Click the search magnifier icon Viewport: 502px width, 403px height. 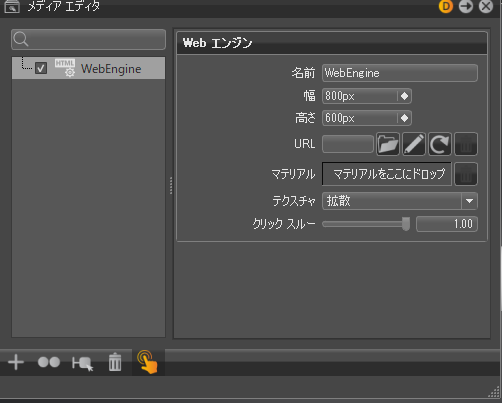click(21, 39)
